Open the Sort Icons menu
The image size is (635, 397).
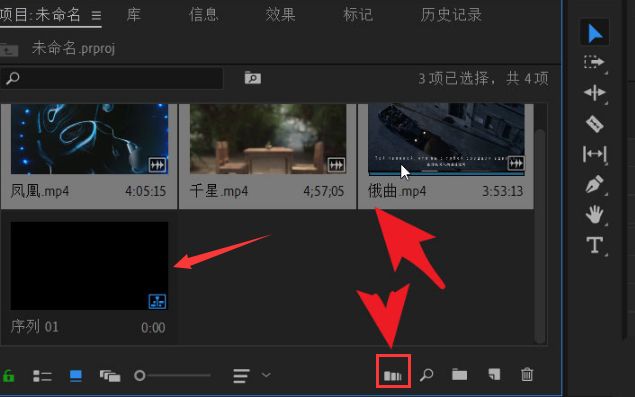pos(241,376)
